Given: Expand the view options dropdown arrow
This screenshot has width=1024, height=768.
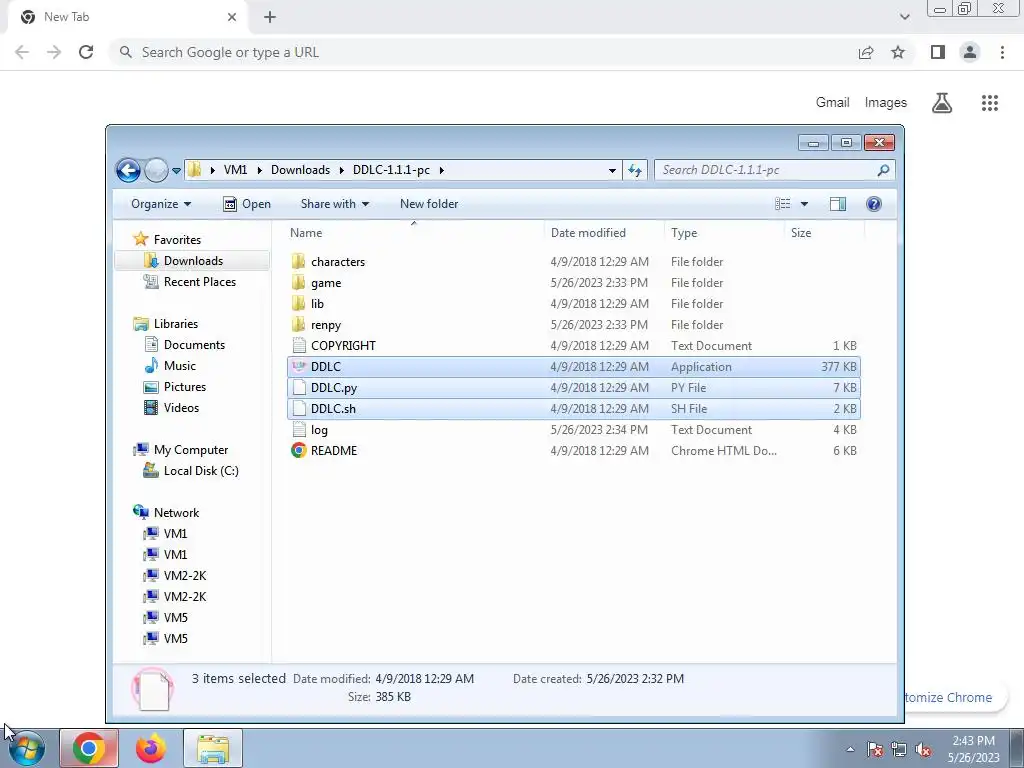Looking at the screenshot, I should click(x=805, y=204).
